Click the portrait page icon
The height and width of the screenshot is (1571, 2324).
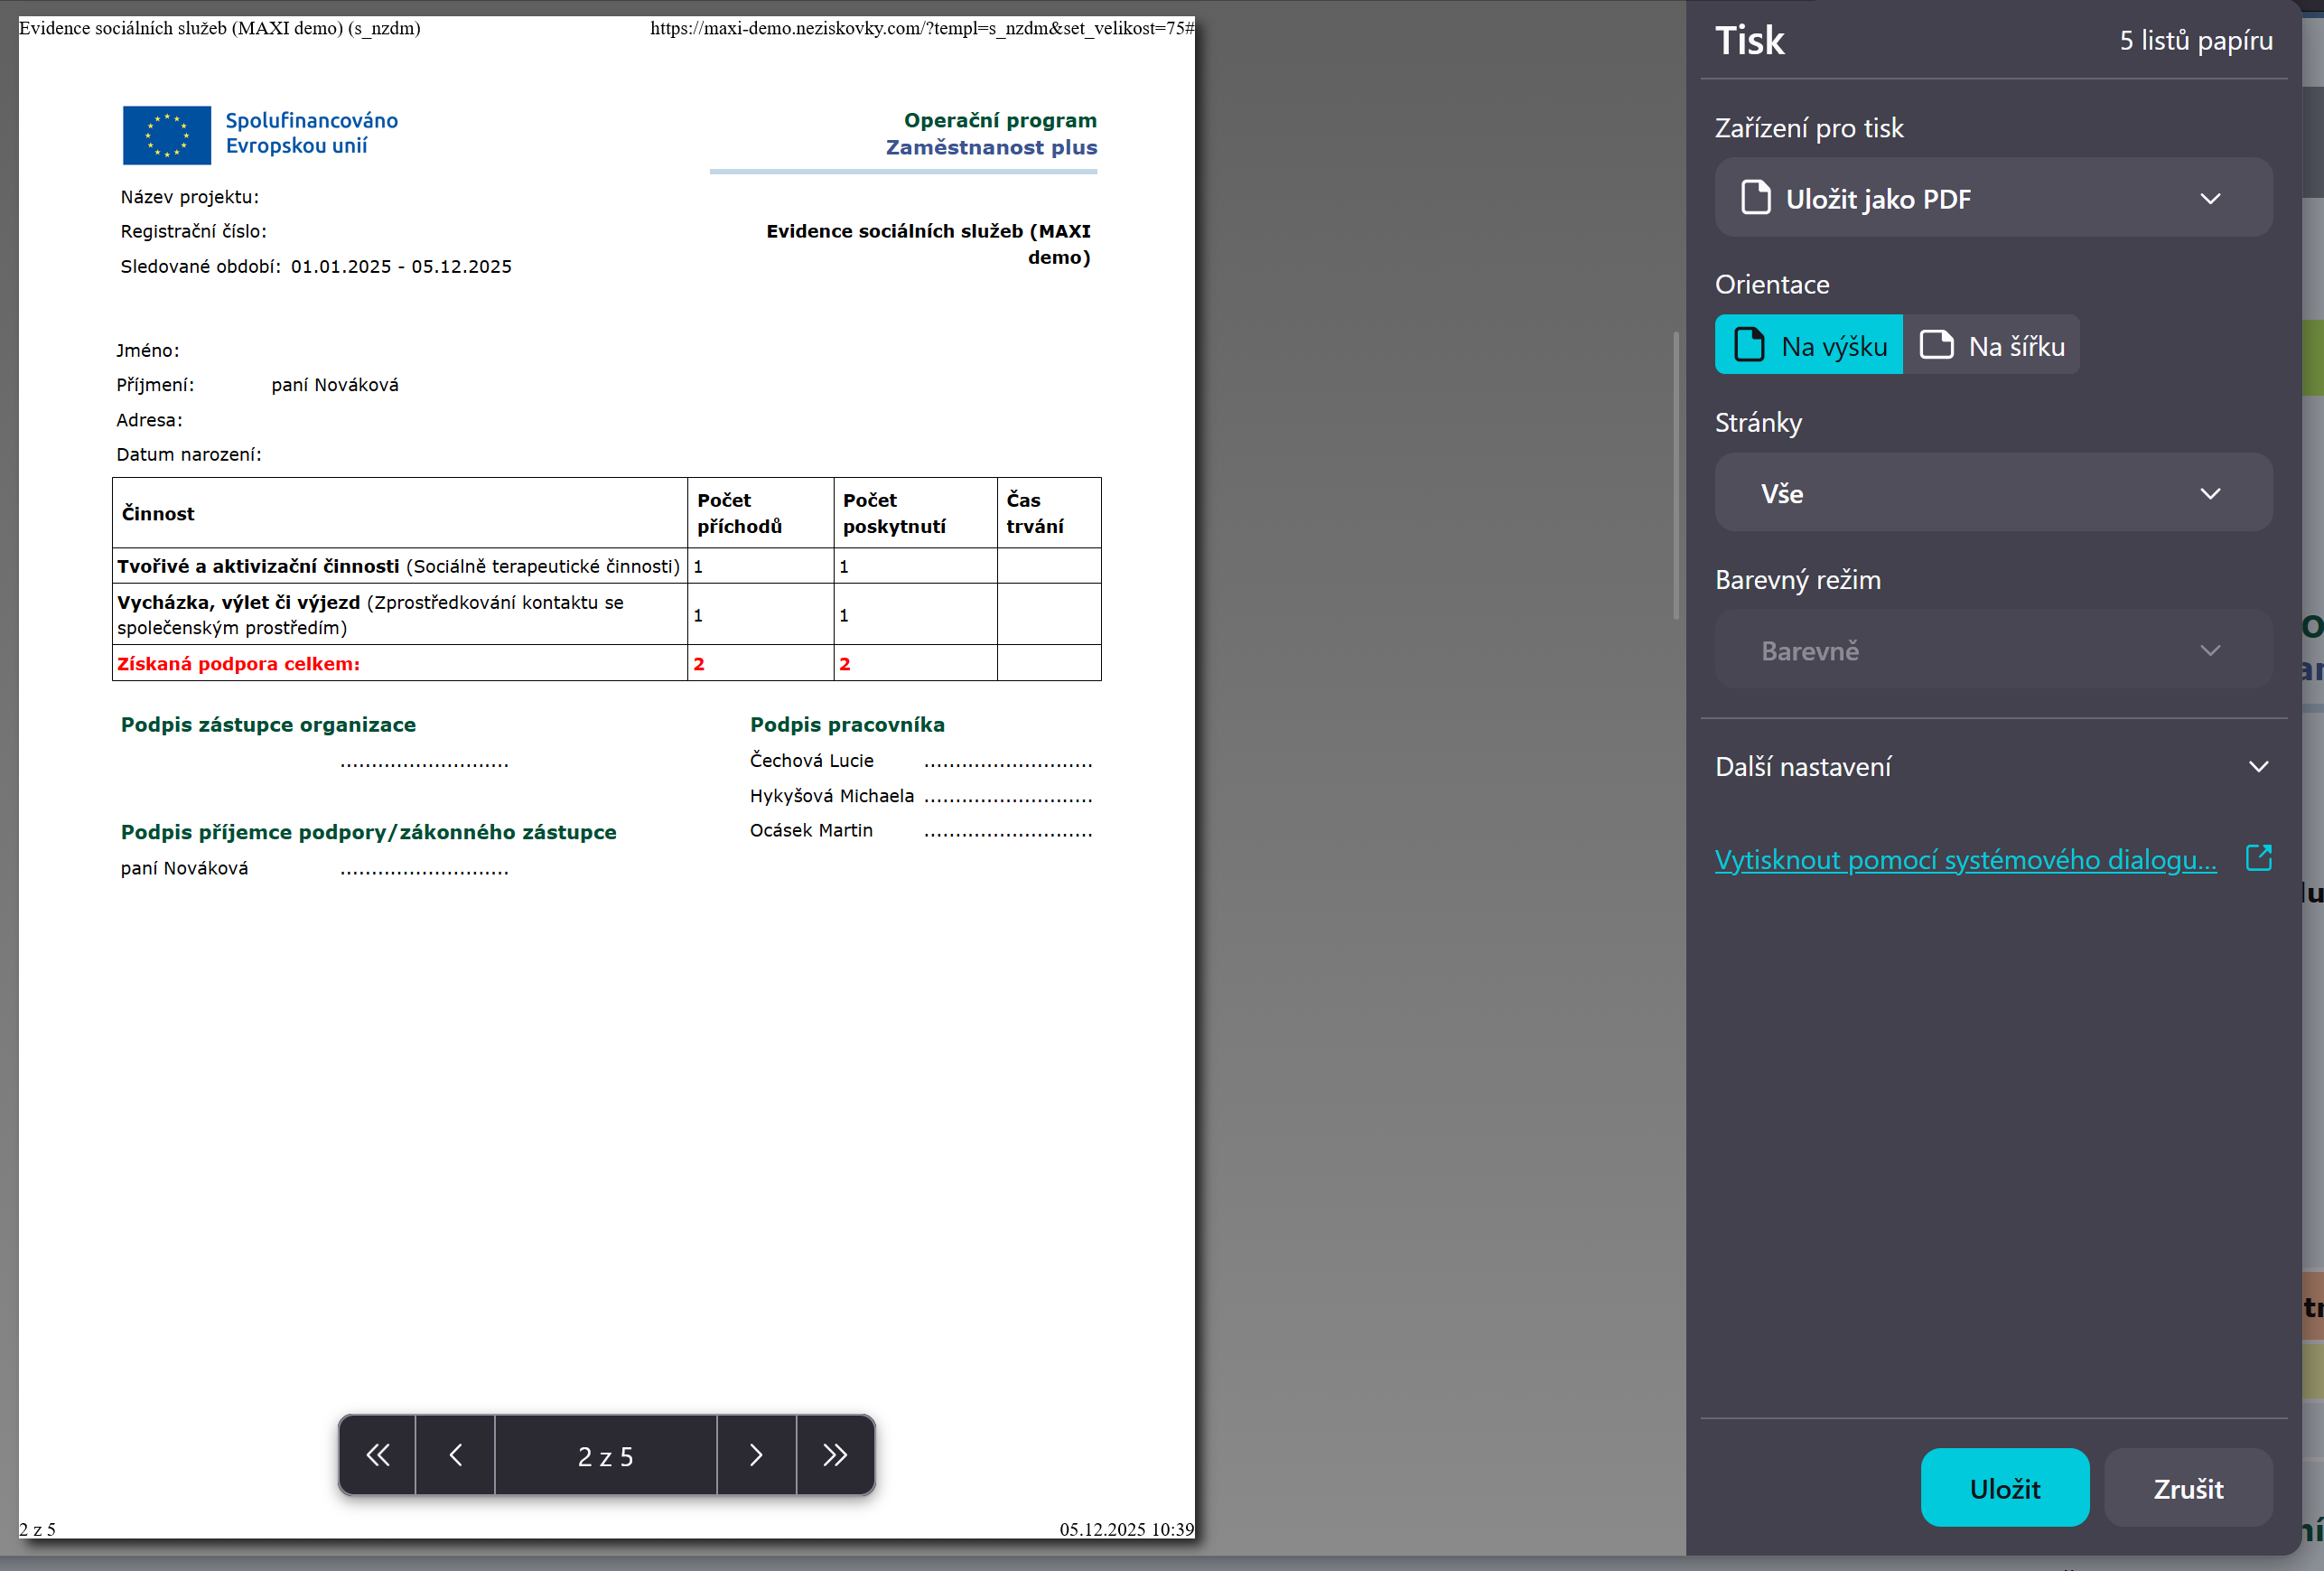click(x=1749, y=345)
